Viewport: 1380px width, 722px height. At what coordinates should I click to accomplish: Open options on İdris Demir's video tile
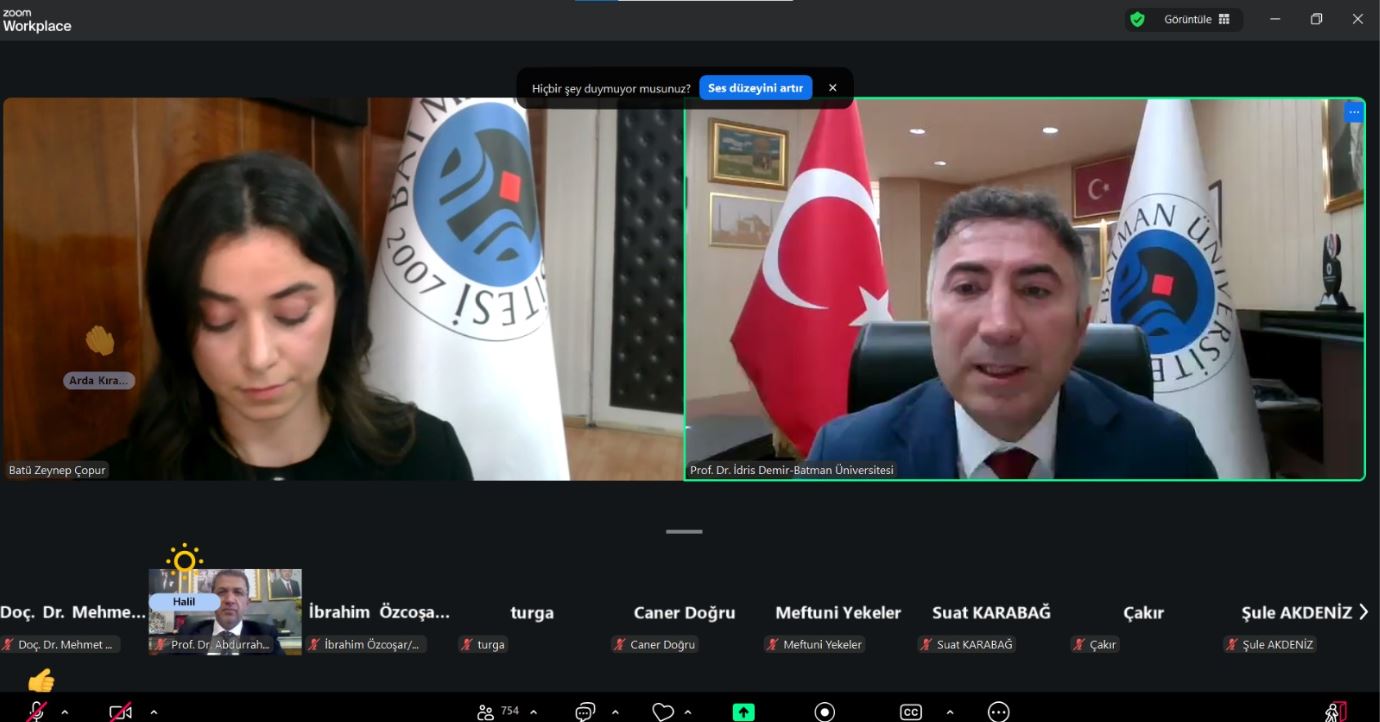pos(1354,111)
